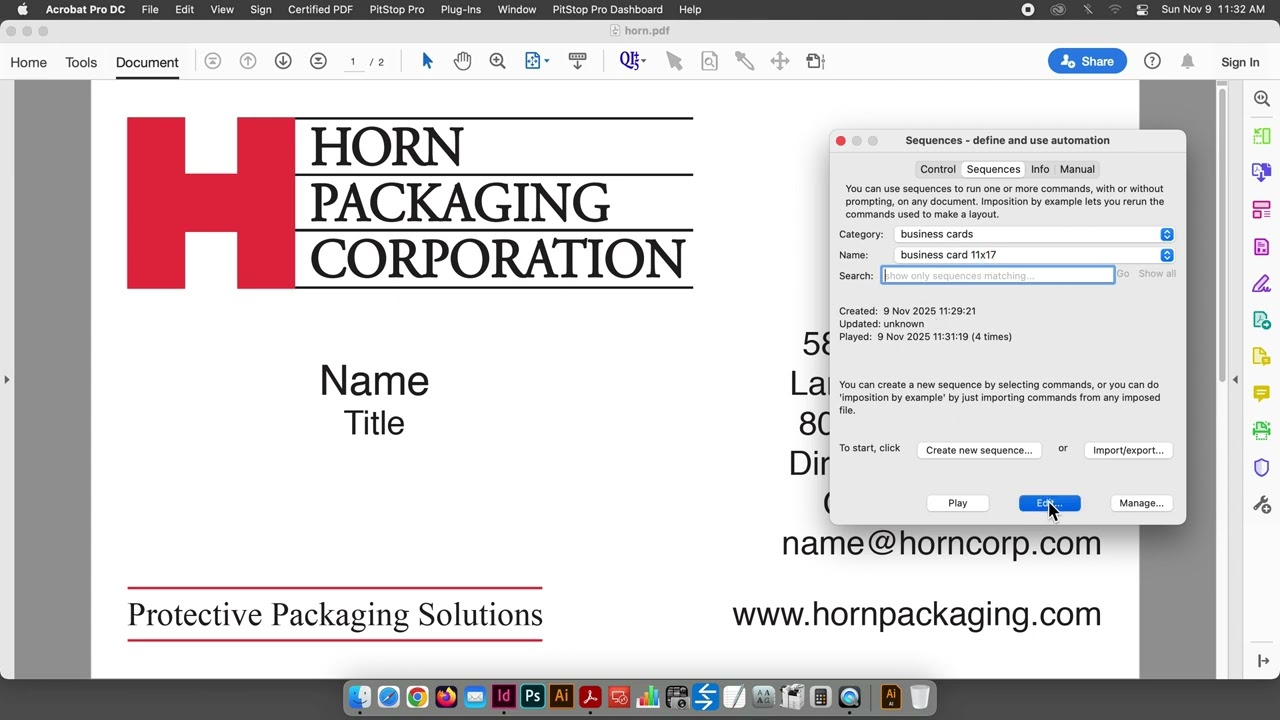Select the arrow selection tool

(x=427, y=61)
